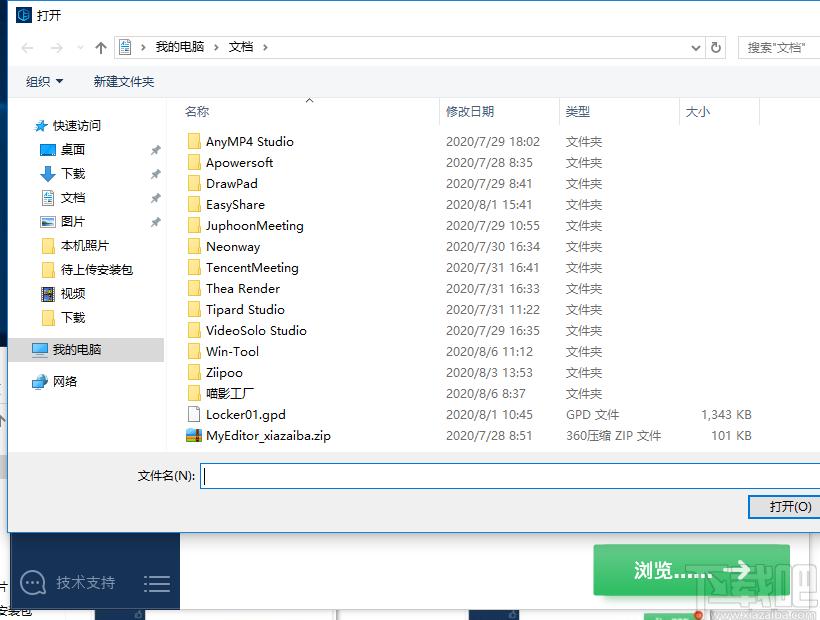Expand the chevron after 文档 in the path
Image resolution: width=820 pixels, height=620 pixels.
point(265,48)
